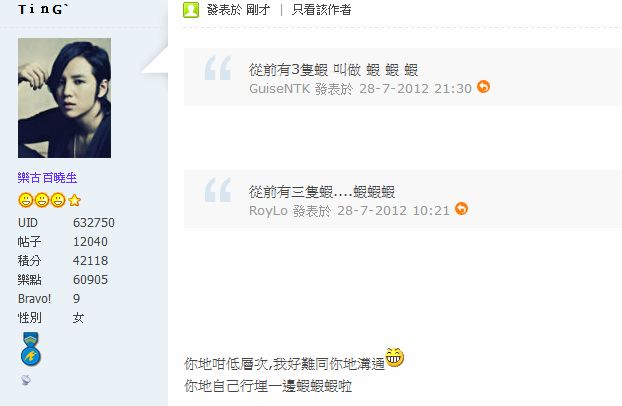Select 只看該作者 to filter posts

point(321,10)
